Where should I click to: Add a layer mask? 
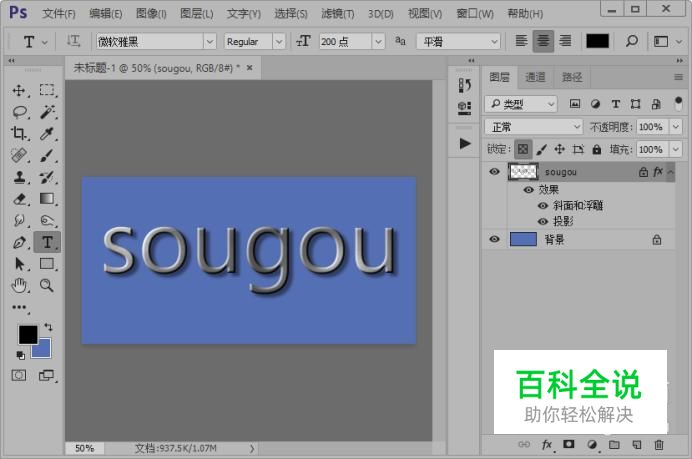click(569, 444)
